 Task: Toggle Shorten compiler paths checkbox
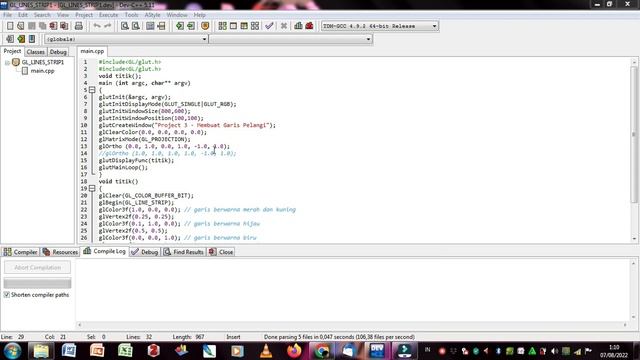(x=7, y=294)
